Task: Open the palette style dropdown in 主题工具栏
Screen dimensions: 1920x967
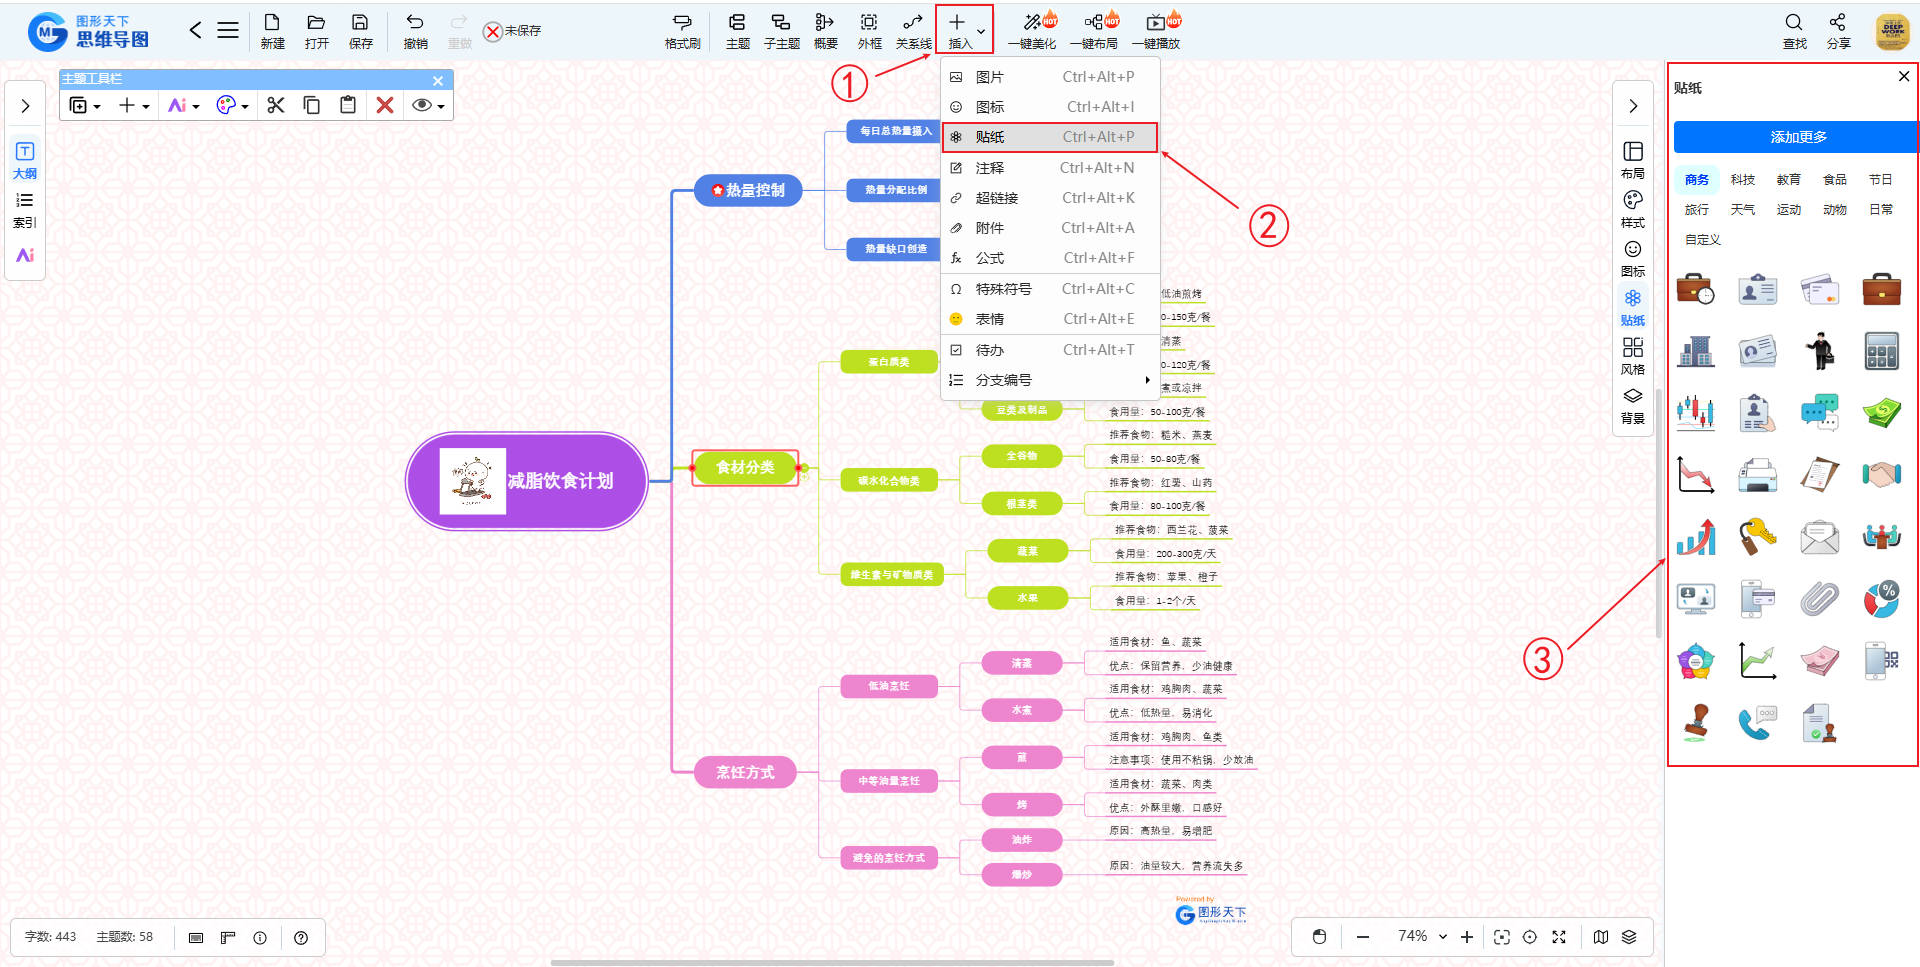Action: (x=232, y=105)
